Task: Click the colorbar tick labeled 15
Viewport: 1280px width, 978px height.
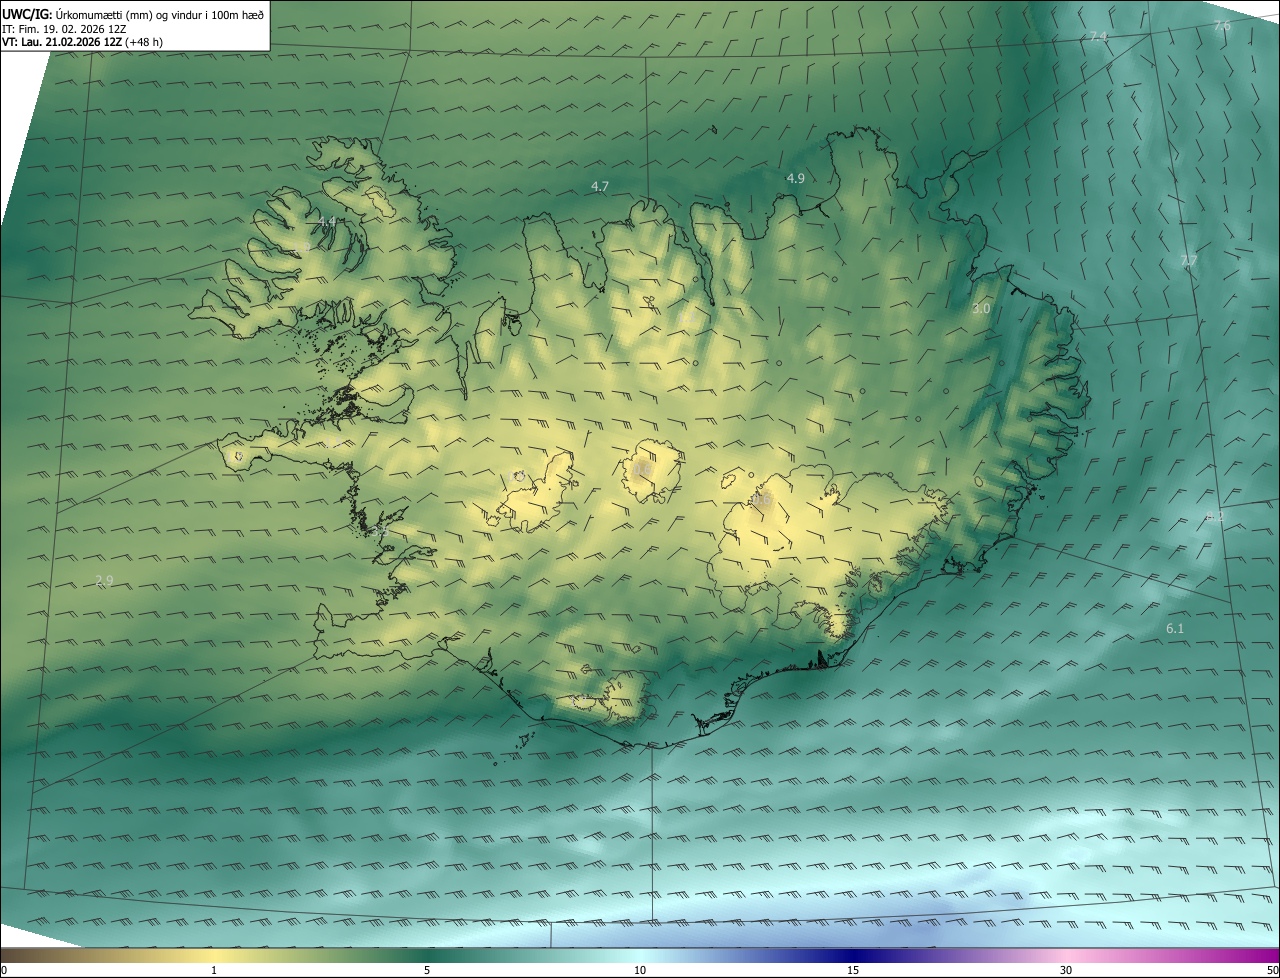Action: click(x=853, y=971)
